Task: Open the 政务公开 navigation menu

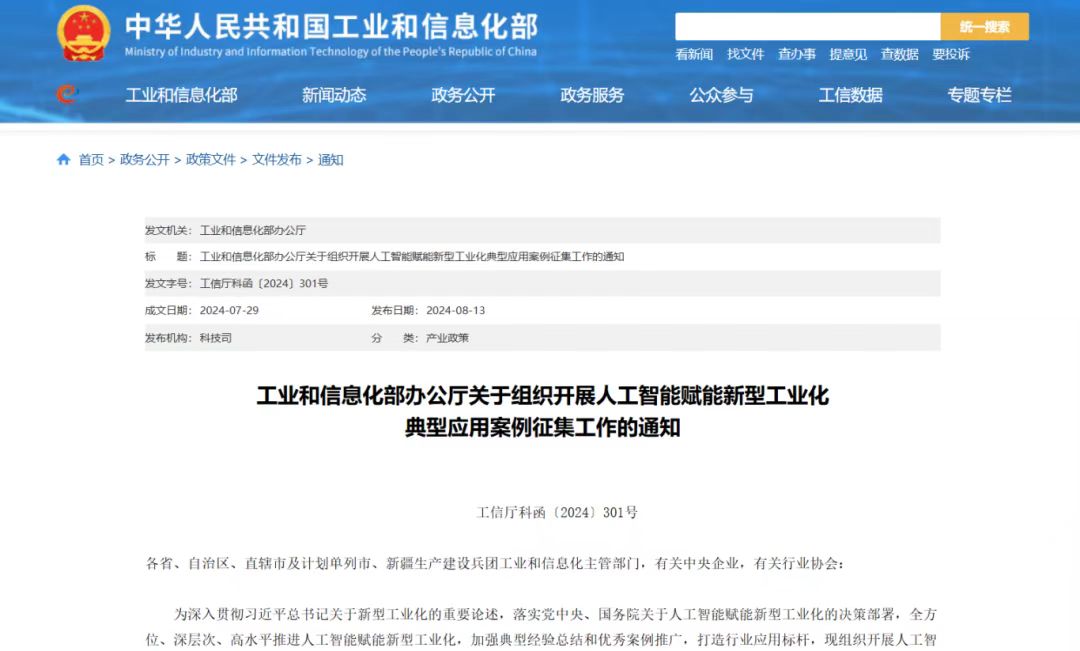Action: (x=463, y=95)
